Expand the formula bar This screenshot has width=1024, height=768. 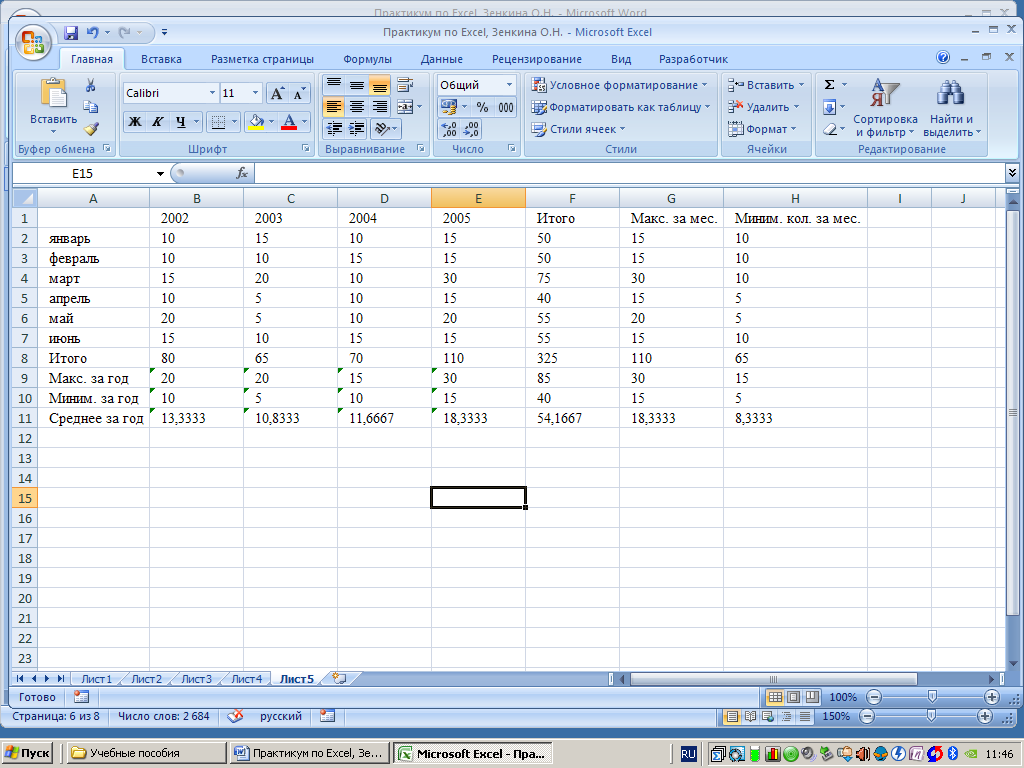coord(1012,173)
